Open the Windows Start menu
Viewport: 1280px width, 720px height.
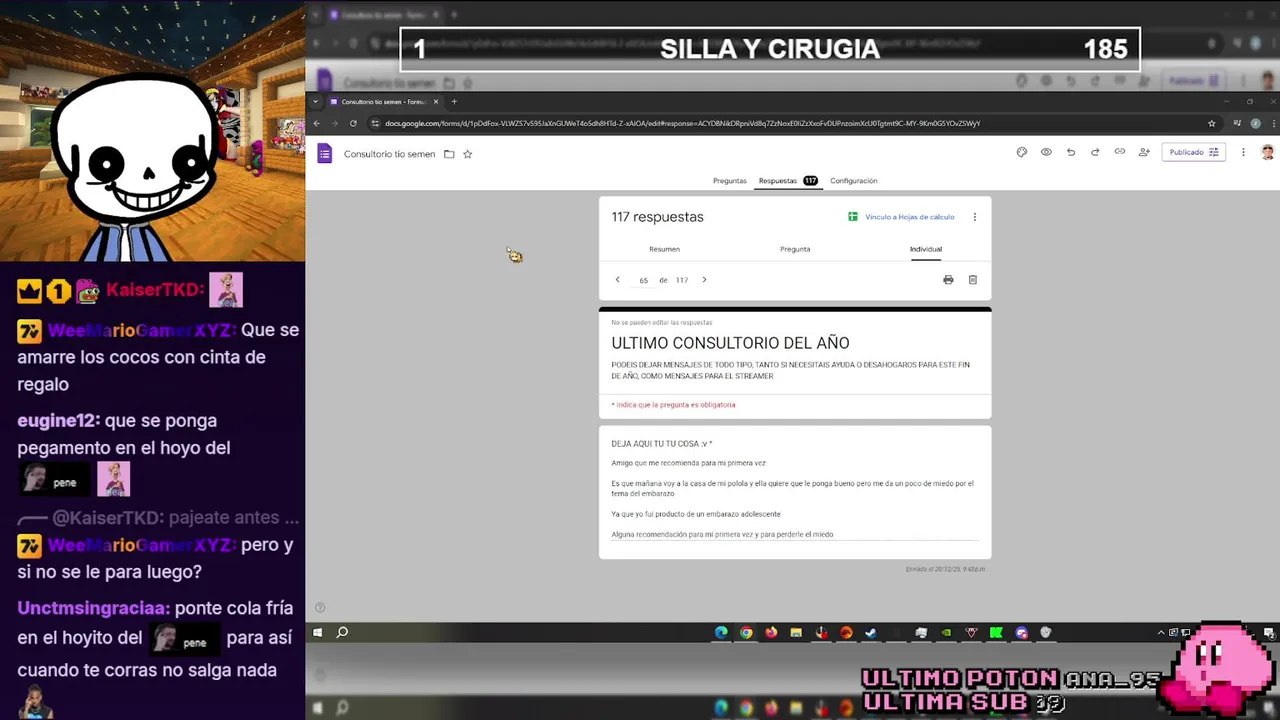pos(317,632)
